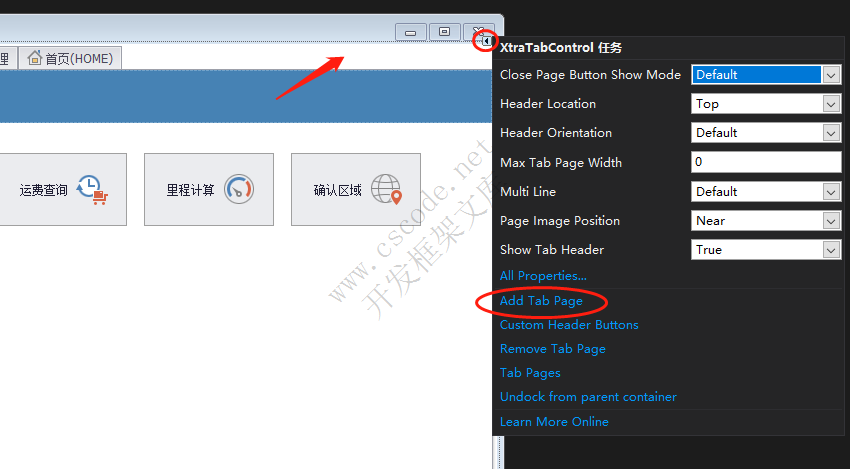The height and width of the screenshot is (469, 850).
Task: Click the house icon on HOME tab
Action: click(x=35, y=57)
